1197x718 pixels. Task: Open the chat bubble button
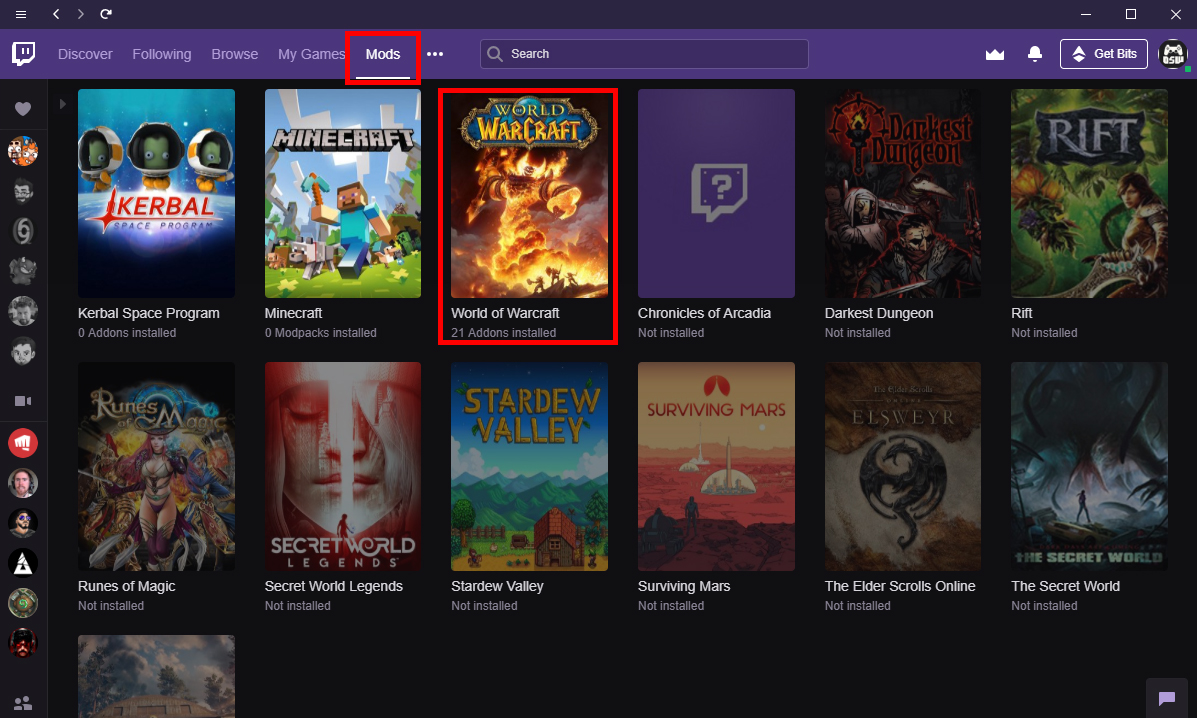click(1166, 697)
